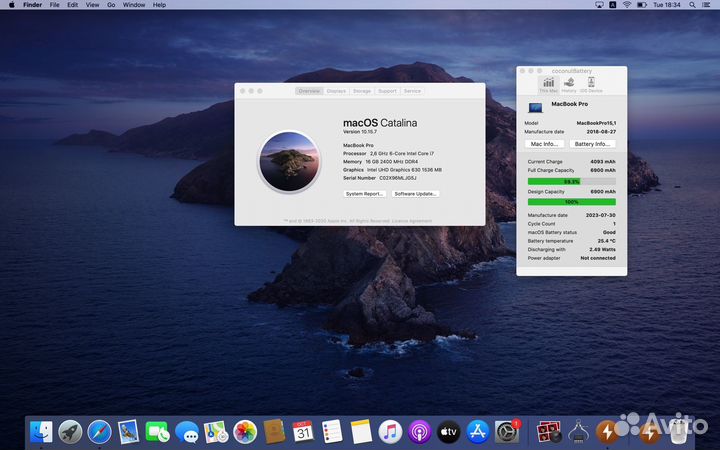This screenshot has width=720, height=450.
Task: Click the 59.3% charge progress bar
Action: pyautogui.click(x=572, y=181)
